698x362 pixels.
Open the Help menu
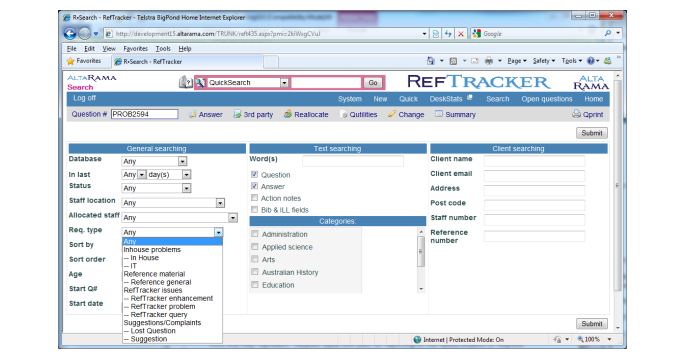click(x=185, y=49)
